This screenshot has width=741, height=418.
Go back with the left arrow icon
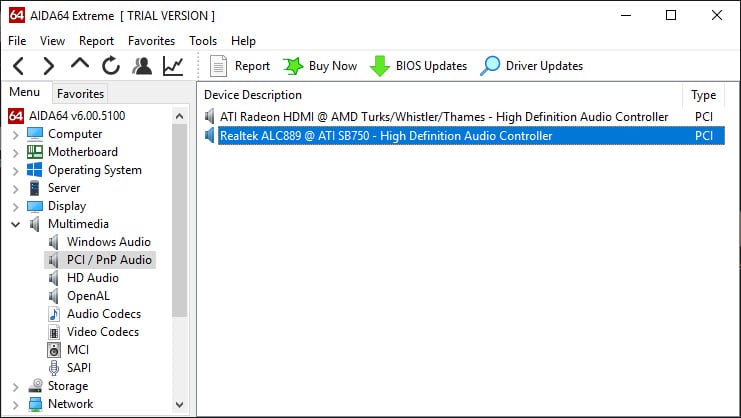[x=18, y=66]
